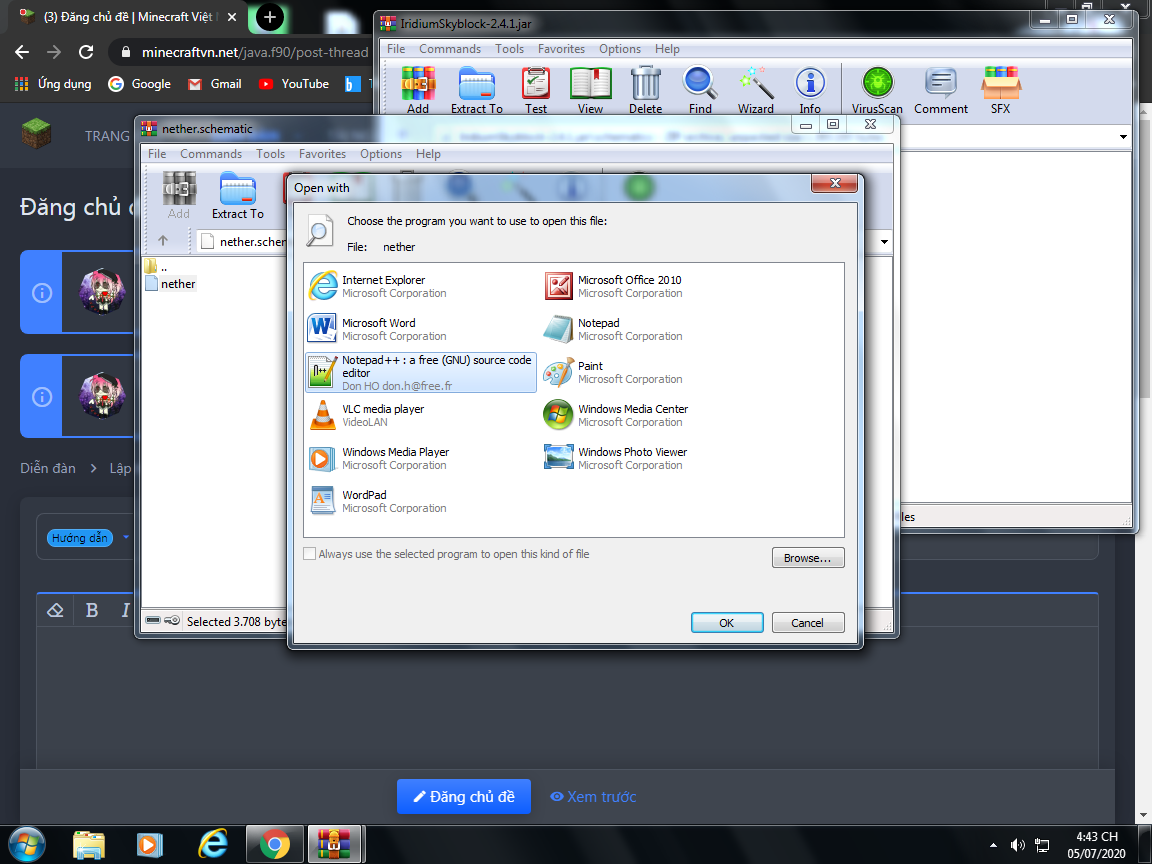
Task: Open Internet Explorer from taskbar
Action: pyautogui.click(x=212, y=845)
